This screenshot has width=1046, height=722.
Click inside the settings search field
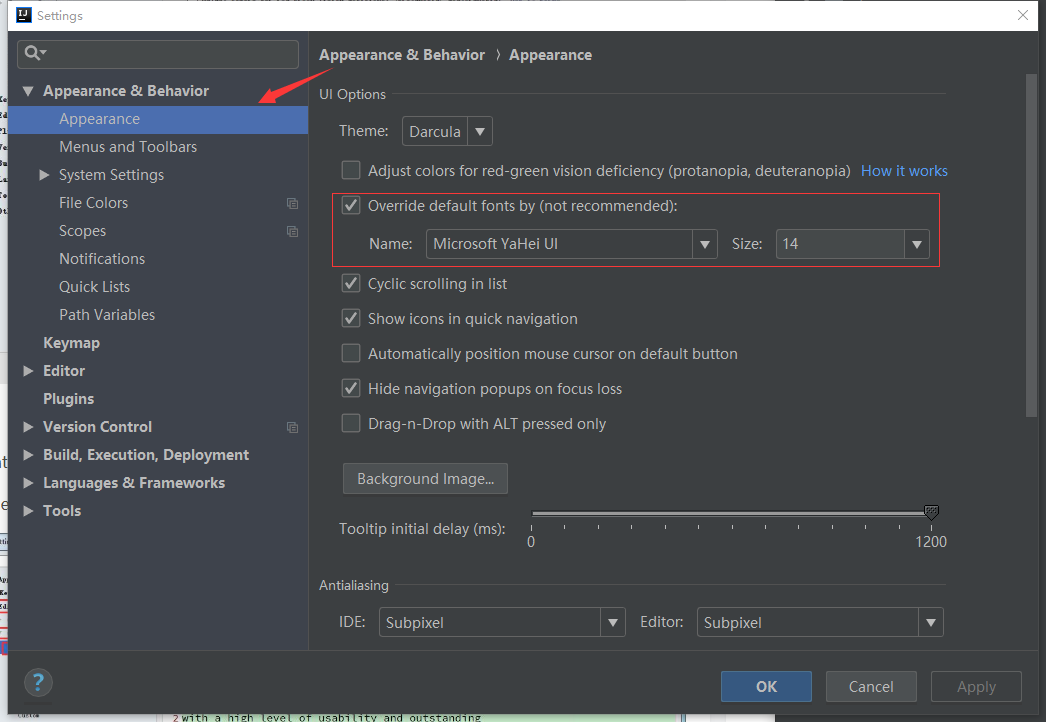pos(158,54)
